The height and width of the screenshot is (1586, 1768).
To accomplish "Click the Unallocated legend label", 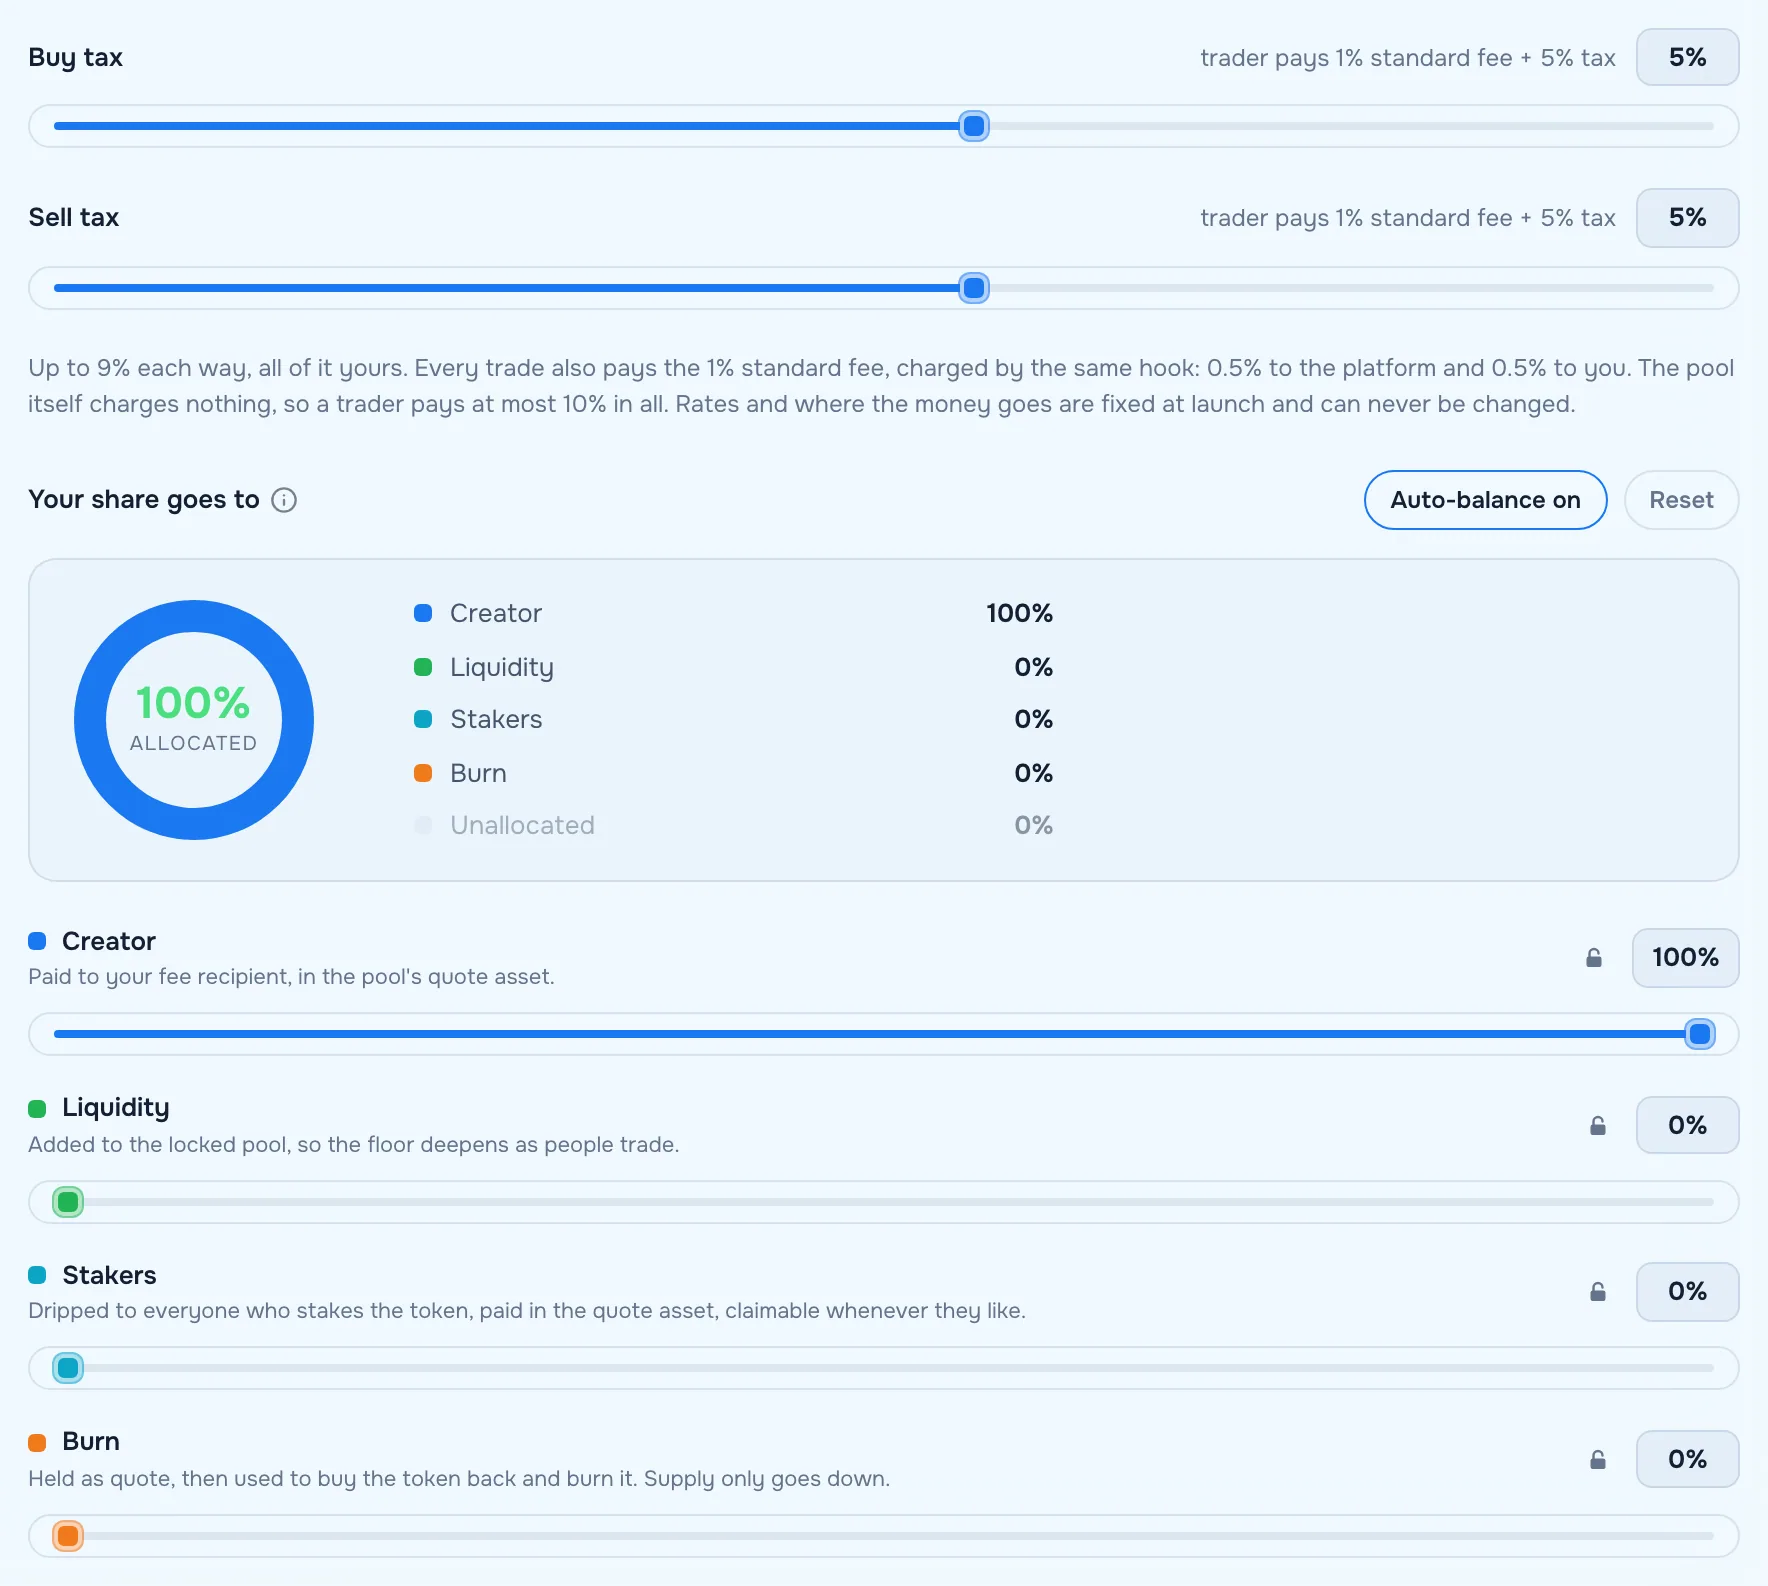I will coord(522,825).
